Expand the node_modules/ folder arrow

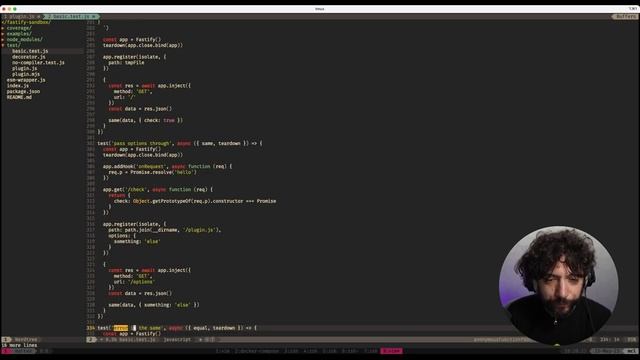coord(3,40)
